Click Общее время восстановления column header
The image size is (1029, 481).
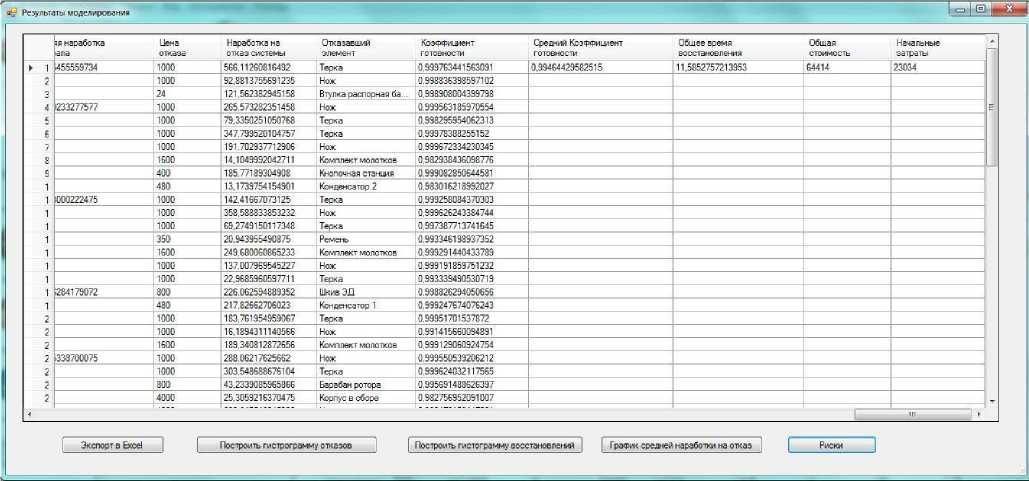738,48
